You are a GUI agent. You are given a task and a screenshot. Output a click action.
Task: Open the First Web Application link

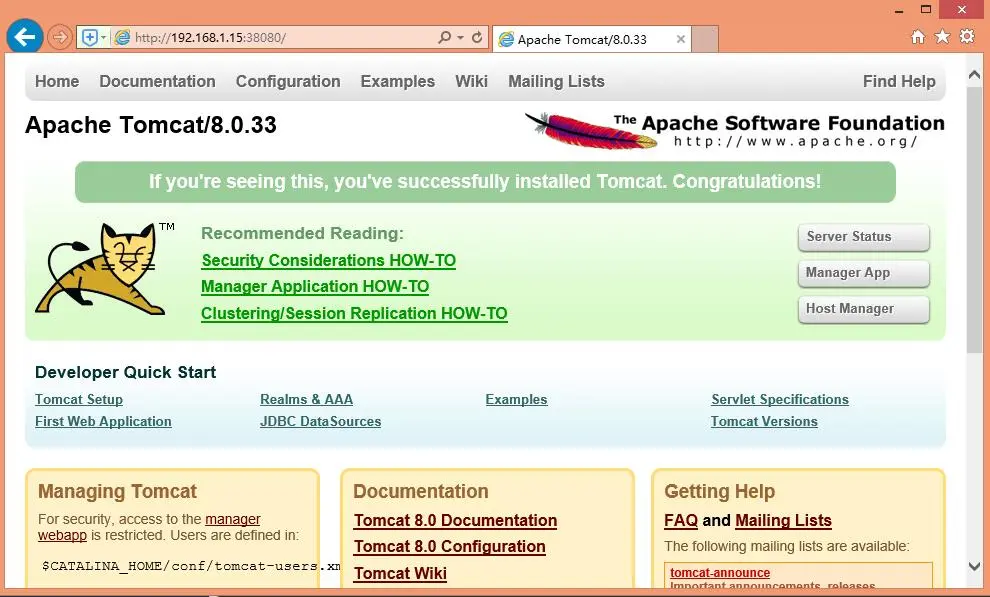tap(103, 422)
